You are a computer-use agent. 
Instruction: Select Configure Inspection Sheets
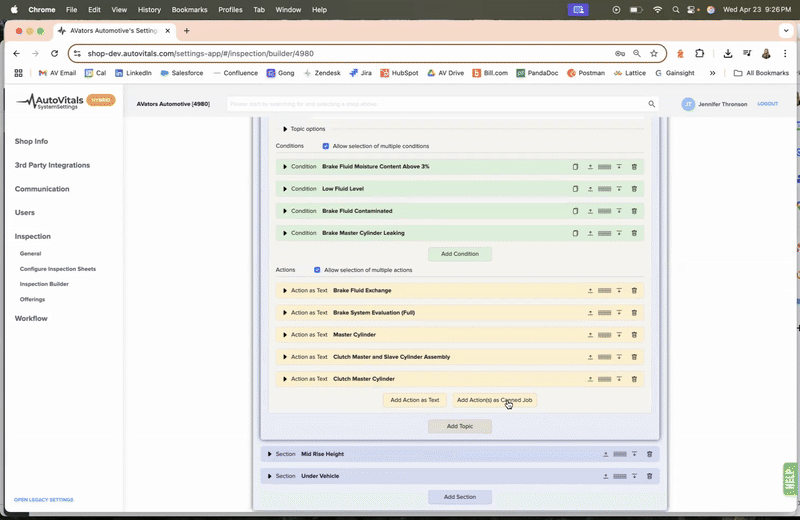coord(58,269)
